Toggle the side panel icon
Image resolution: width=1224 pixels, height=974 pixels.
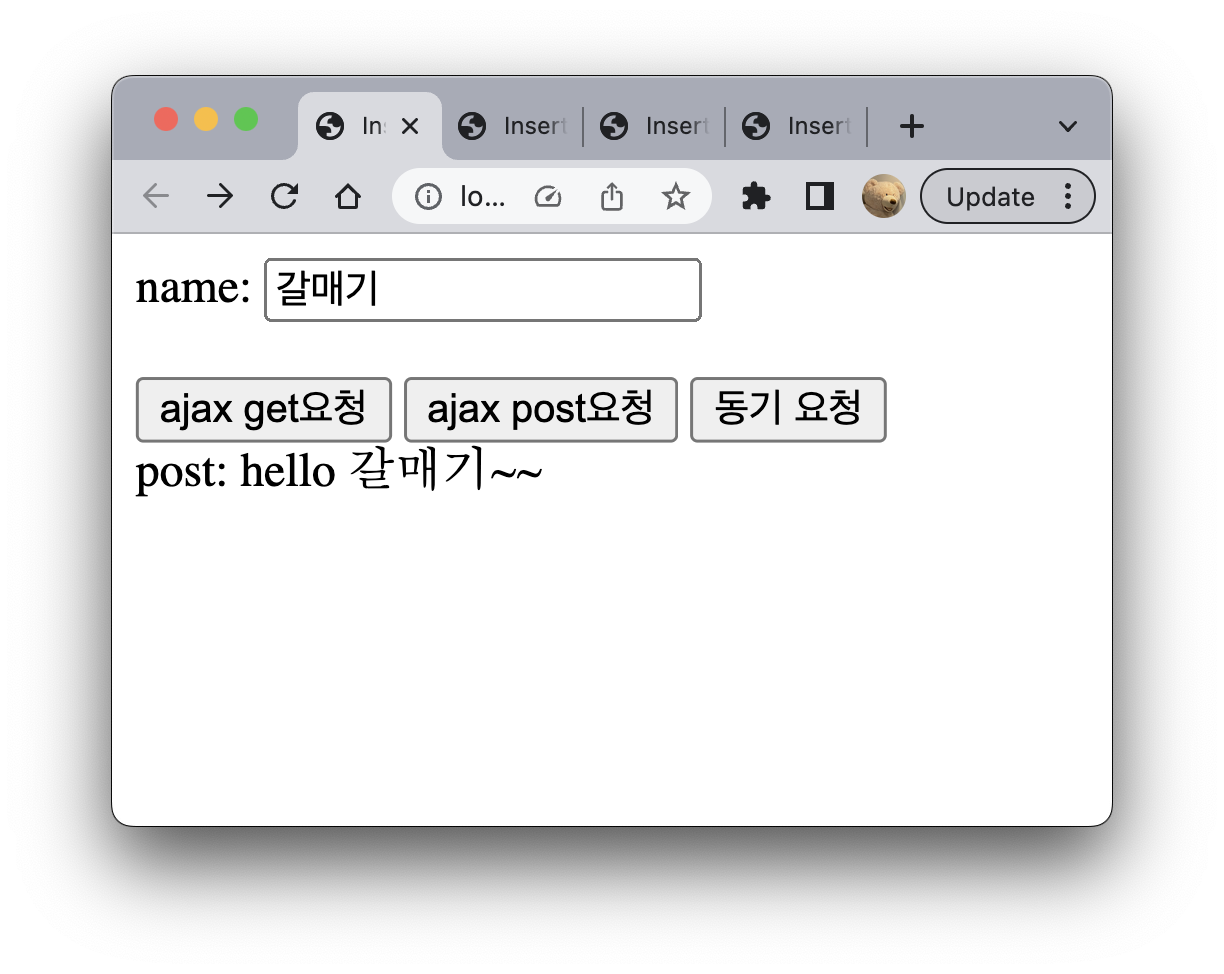(820, 197)
